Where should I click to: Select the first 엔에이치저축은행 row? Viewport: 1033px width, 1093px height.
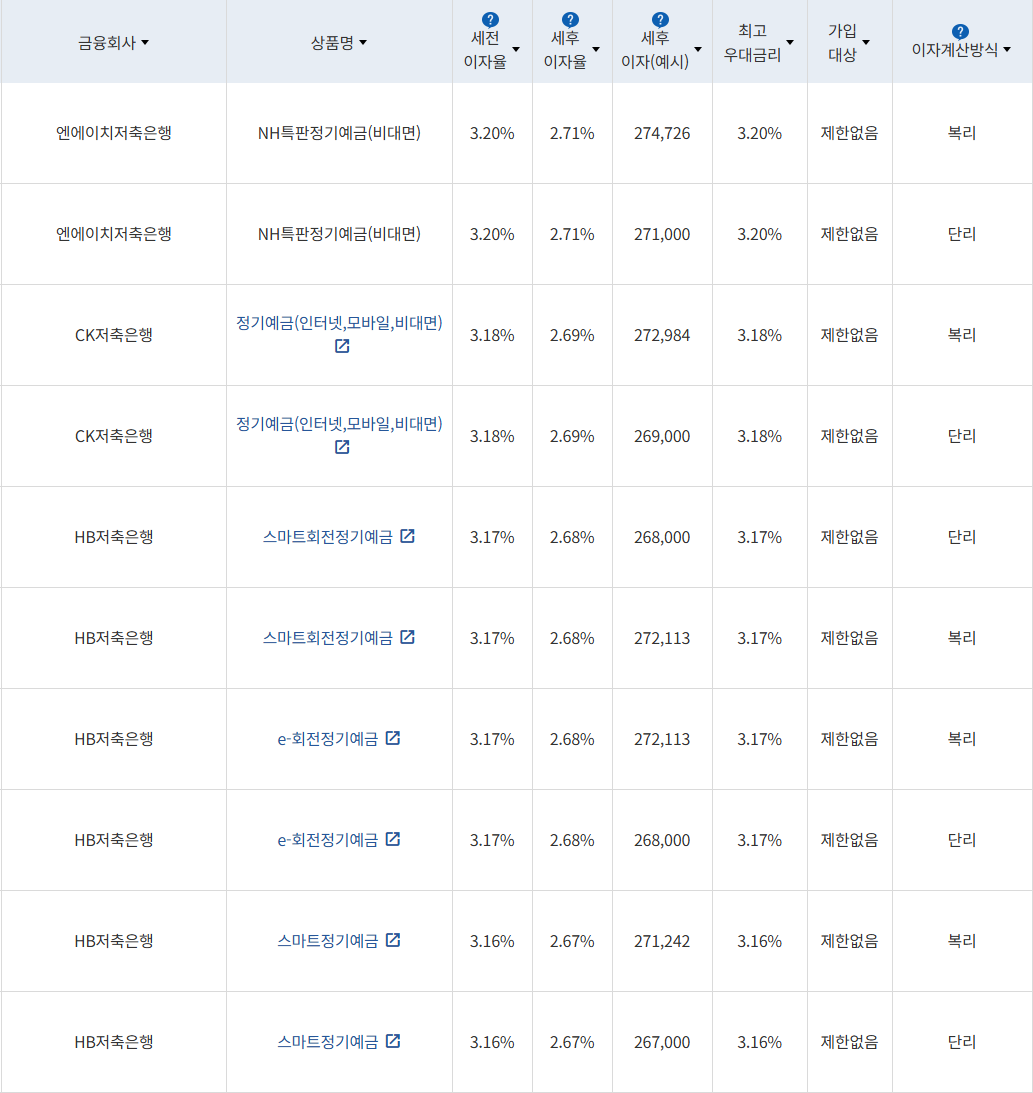pyautogui.click(x=114, y=131)
